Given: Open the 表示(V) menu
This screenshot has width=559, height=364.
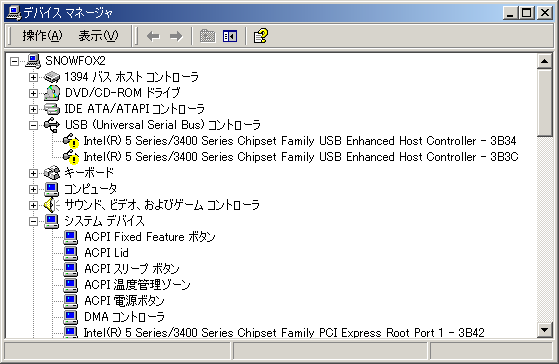Looking at the screenshot, I should pos(98,36).
